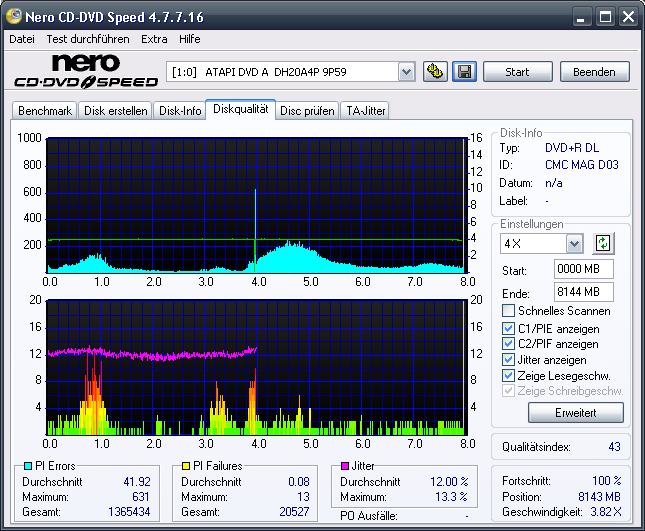Click the cyan PI Errors color swatch
This screenshot has height=531, width=645.
click(x=28, y=466)
